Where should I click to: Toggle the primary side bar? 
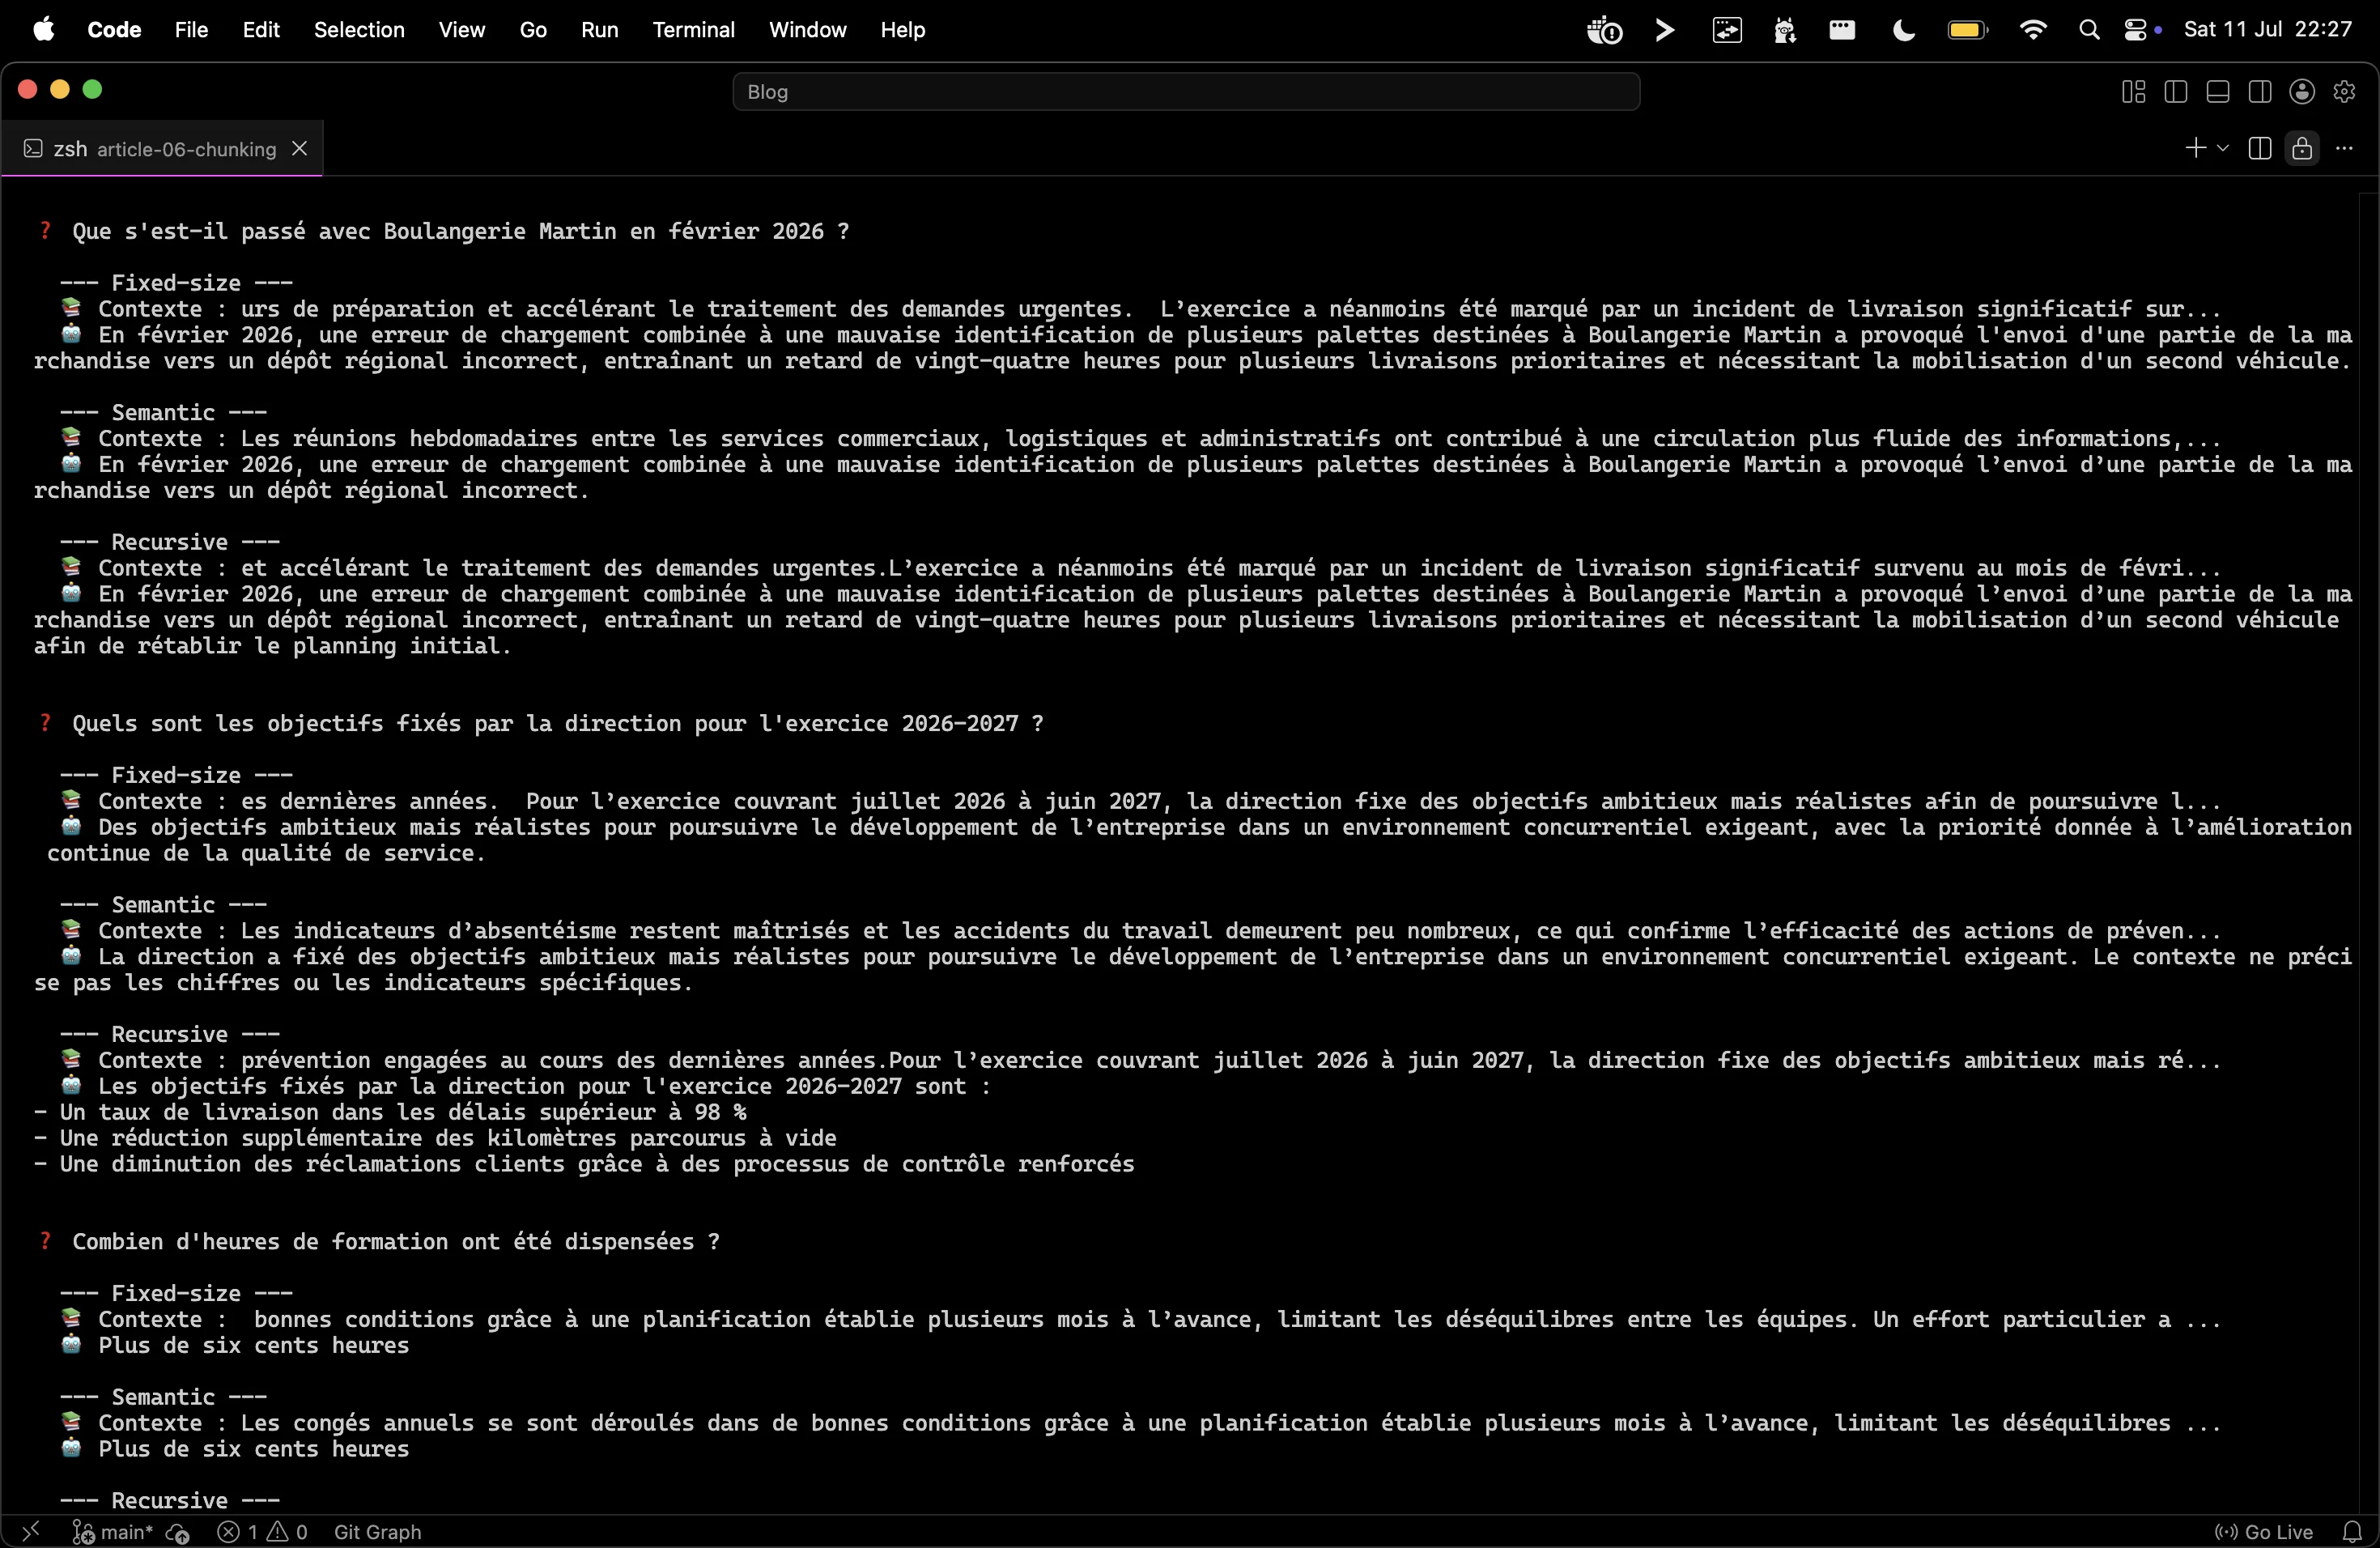tap(2175, 92)
